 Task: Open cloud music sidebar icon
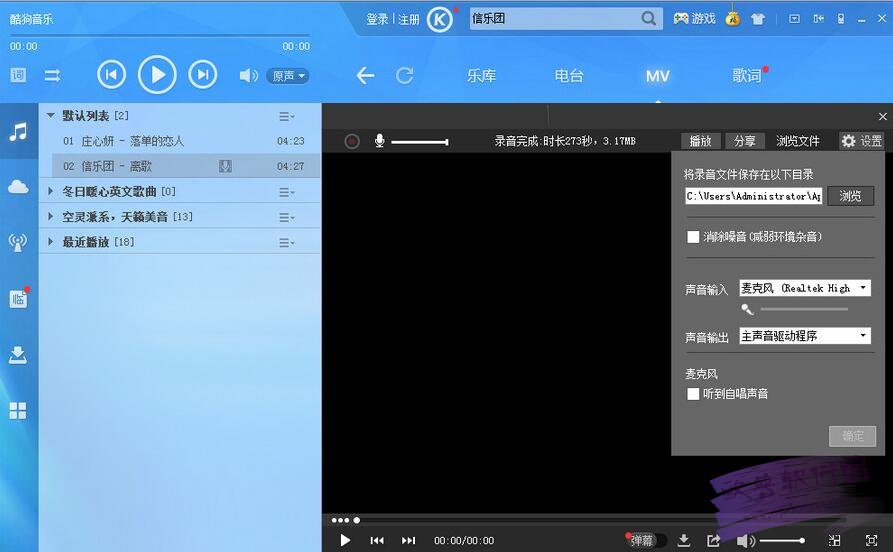(x=18, y=186)
